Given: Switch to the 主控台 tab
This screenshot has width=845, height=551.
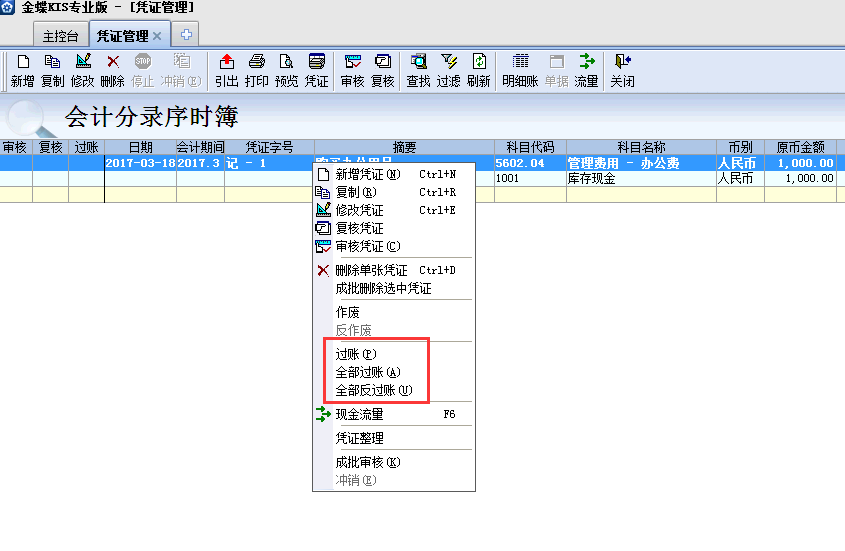Looking at the screenshot, I should [x=60, y=35].
